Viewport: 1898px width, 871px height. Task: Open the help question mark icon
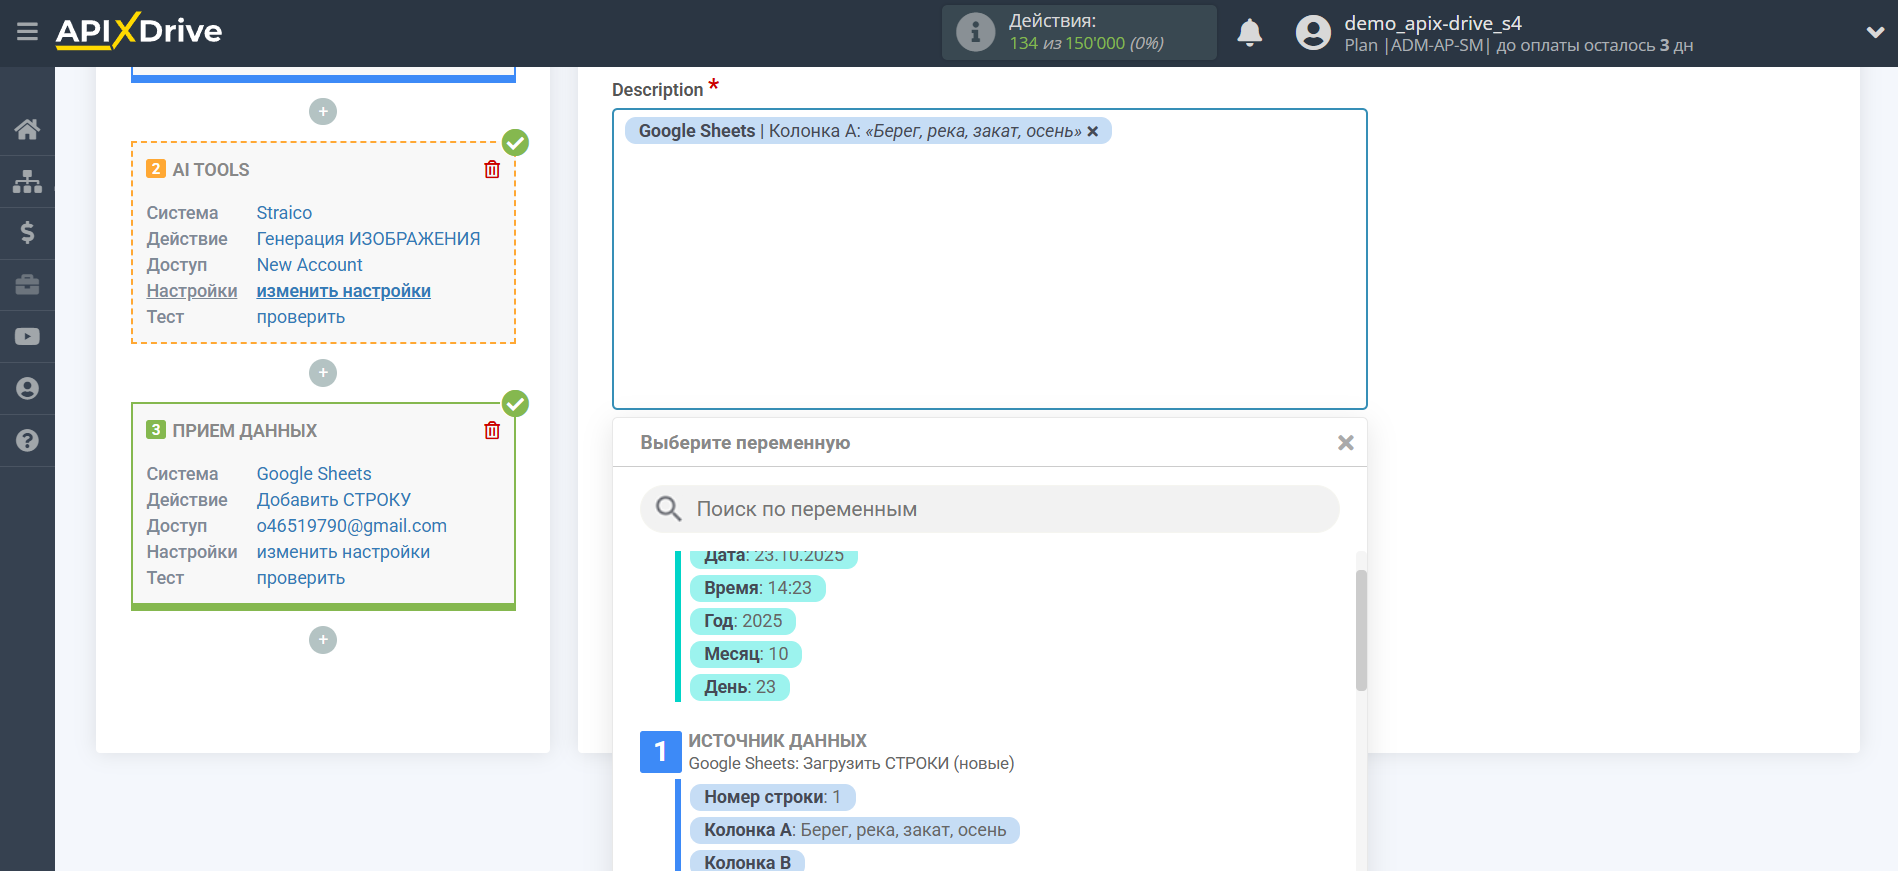(27, 441)
